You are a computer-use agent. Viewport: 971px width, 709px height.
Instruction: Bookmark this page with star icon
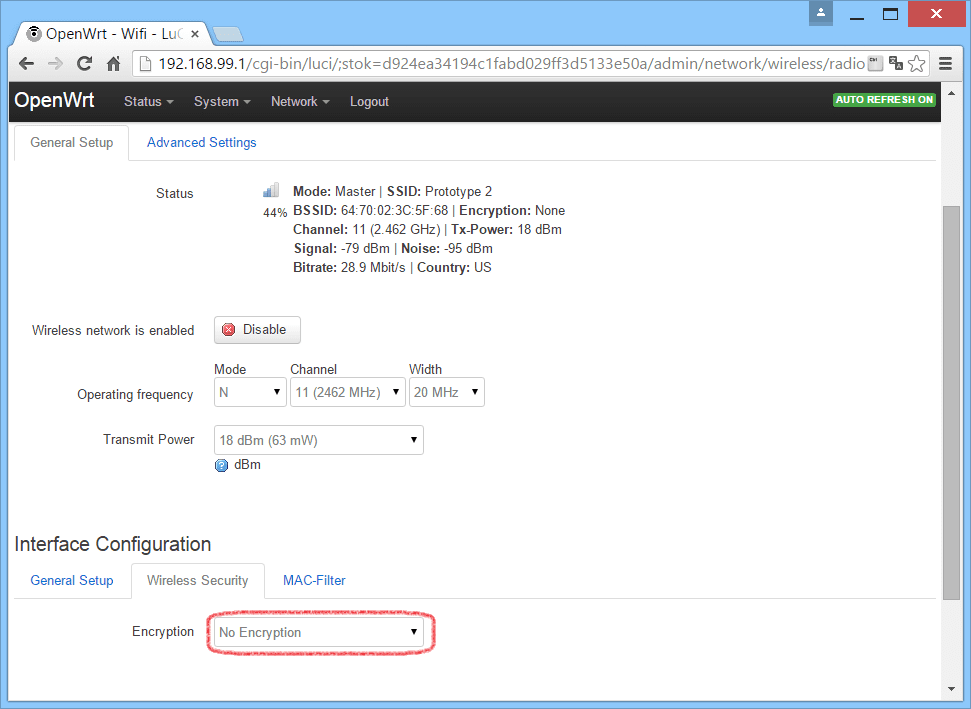pos(917,64)
